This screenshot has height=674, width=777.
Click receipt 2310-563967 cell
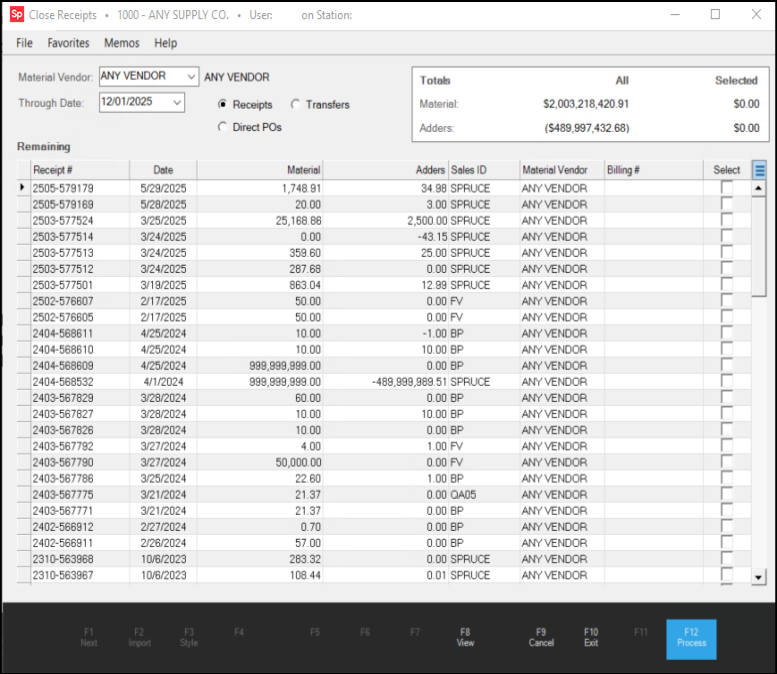click(80, 575)
